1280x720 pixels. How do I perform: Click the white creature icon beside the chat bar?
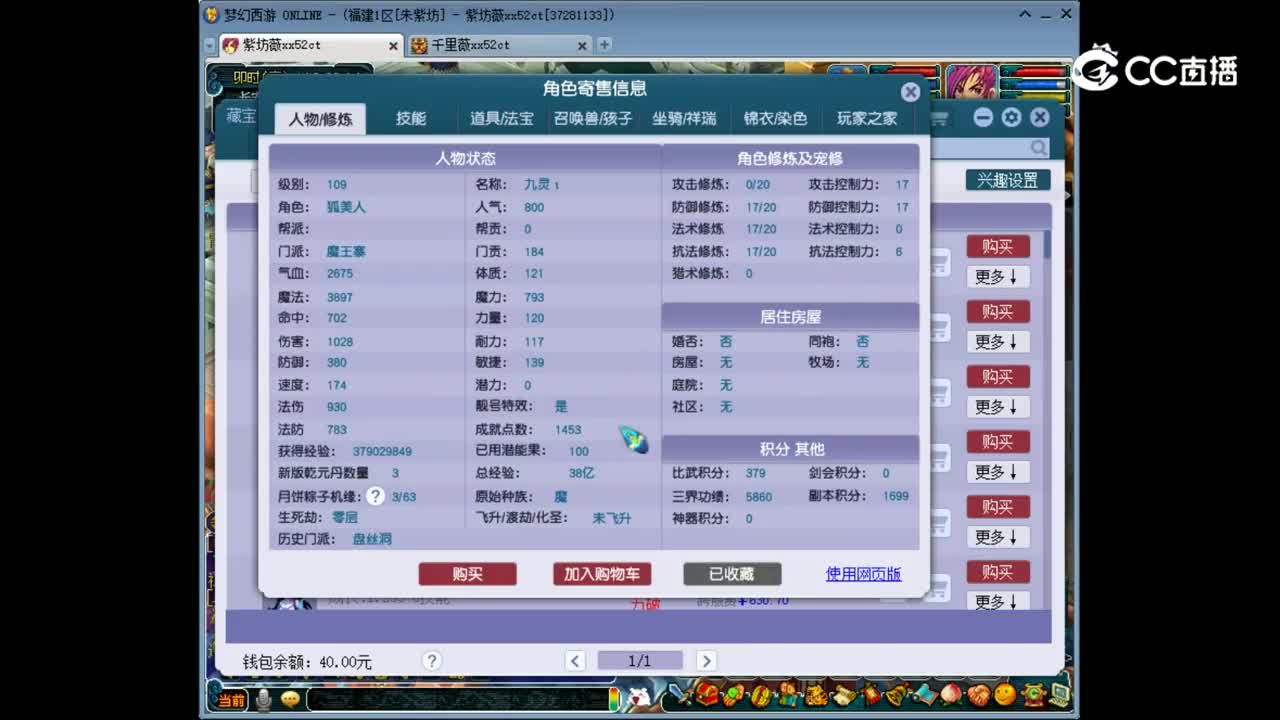(640, 696)
